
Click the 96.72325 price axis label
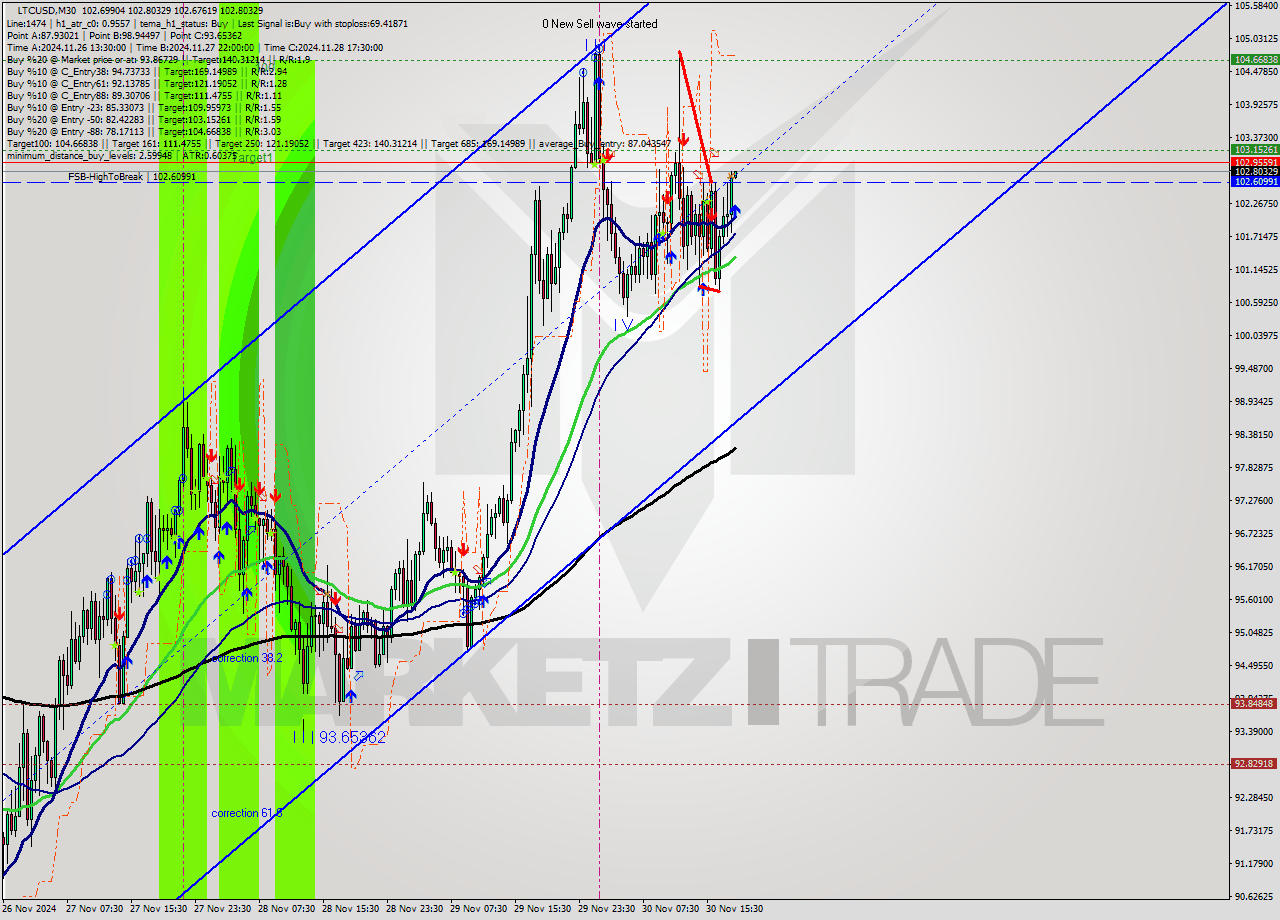(1255, 534)
